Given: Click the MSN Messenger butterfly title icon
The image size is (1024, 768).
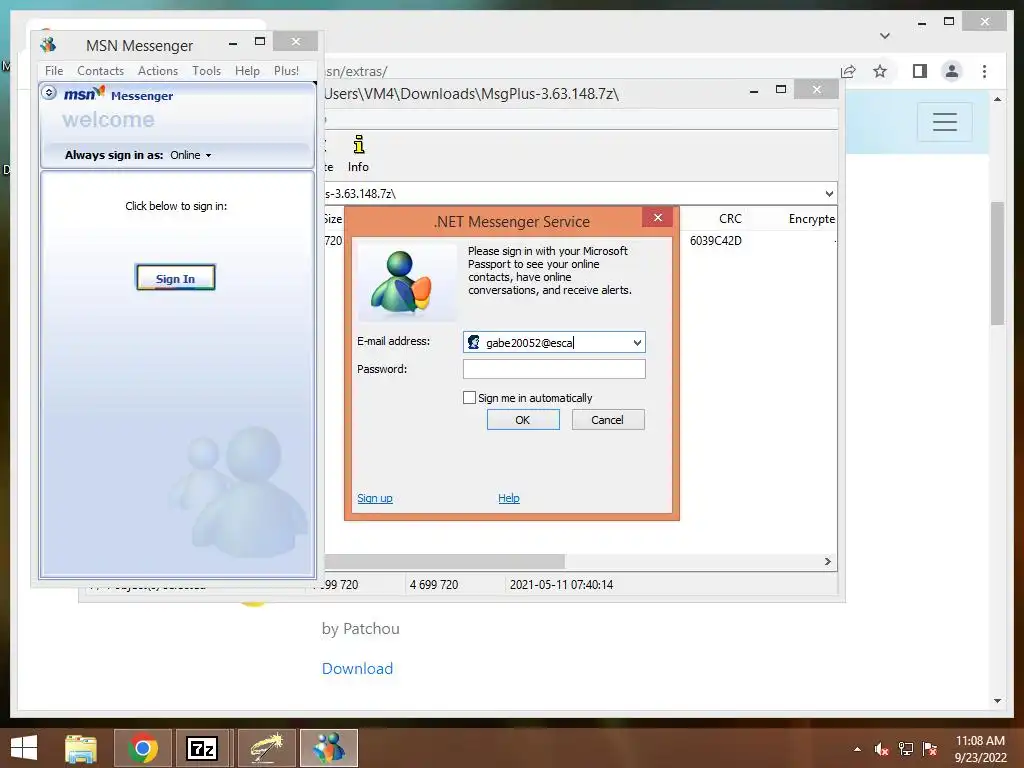Looking at the screenshot, I should 48,44.
